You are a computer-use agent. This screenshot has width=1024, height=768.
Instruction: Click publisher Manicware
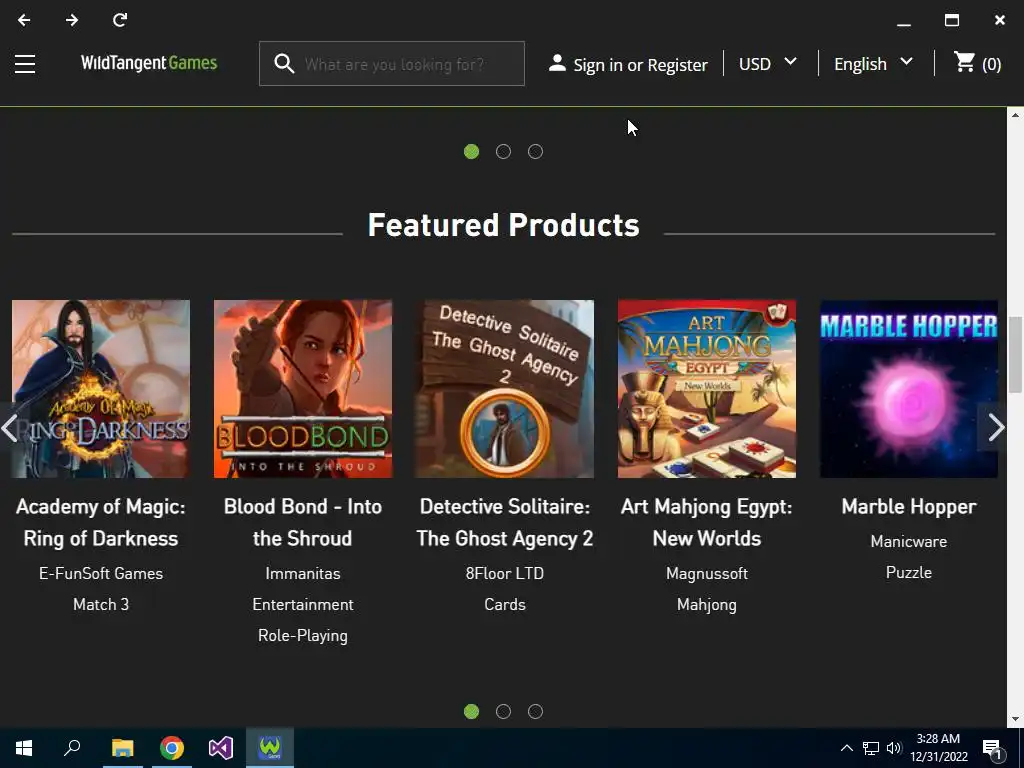(908, 541)
